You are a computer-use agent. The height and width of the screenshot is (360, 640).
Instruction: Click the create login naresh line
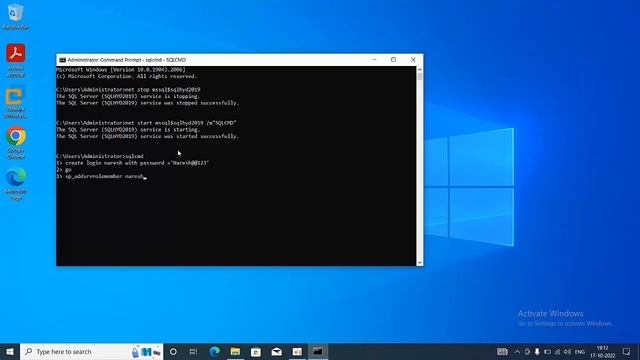(133, 163)
